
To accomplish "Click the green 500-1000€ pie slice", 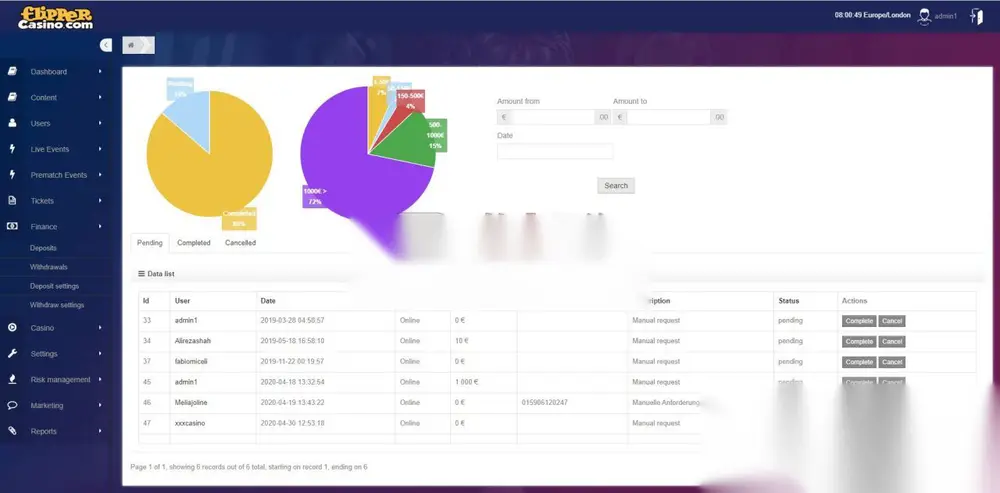I will pyautogui.click(x=408, y=142).
